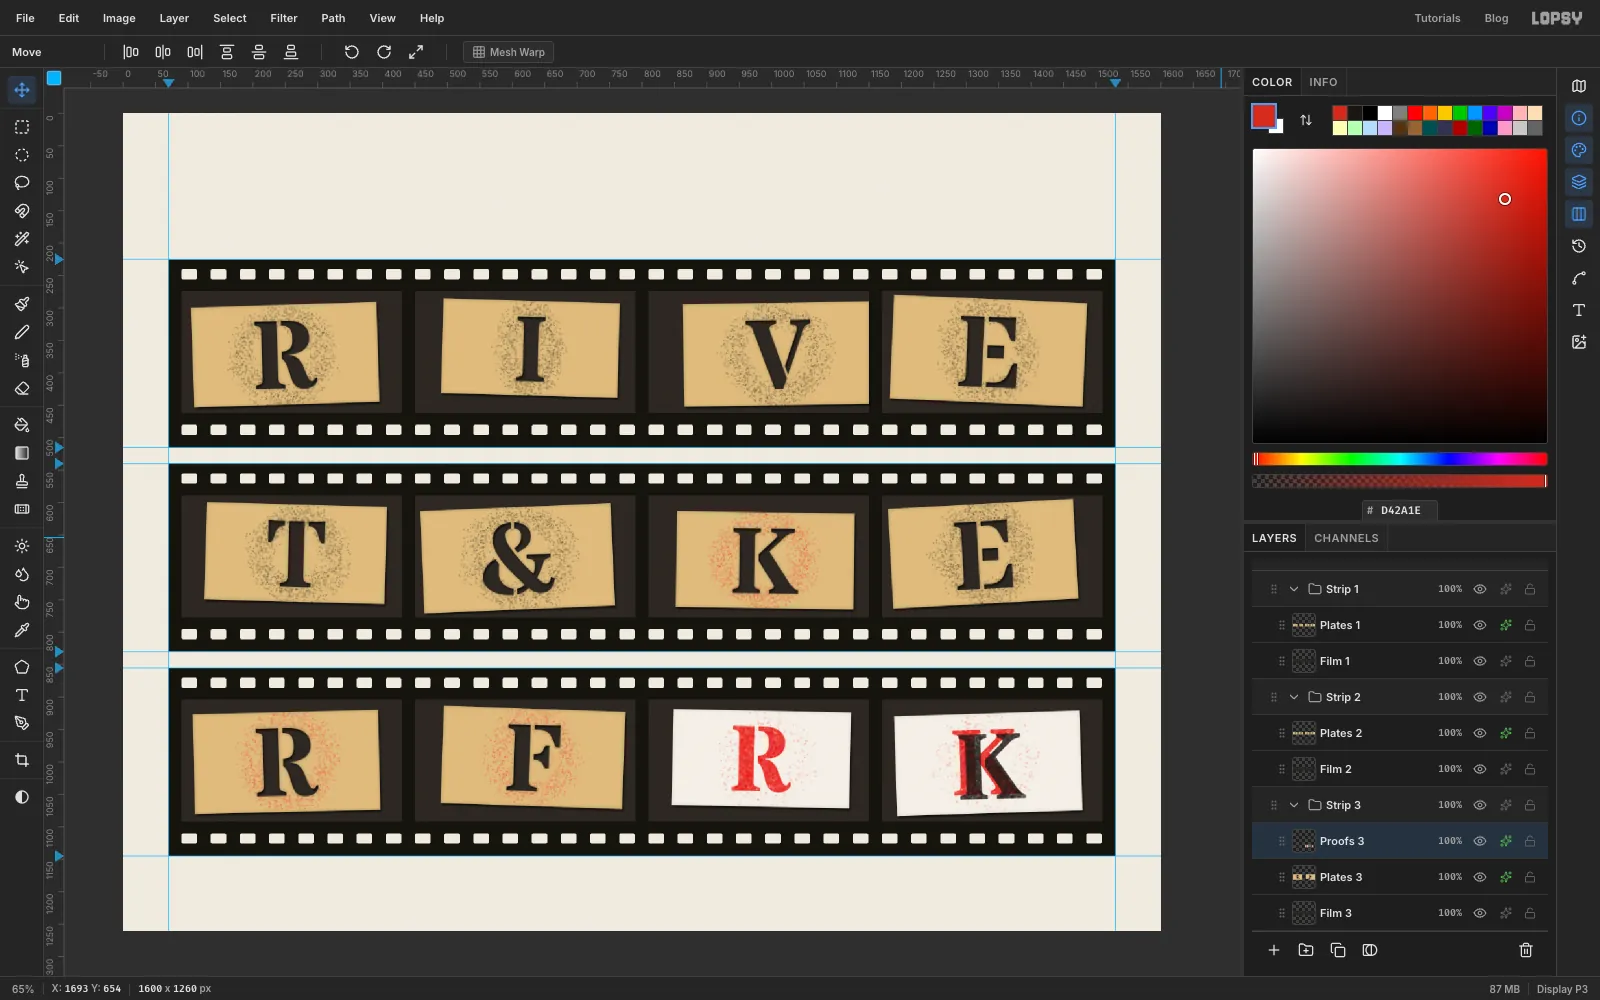
Task: Click the redo arrow in options bar
Action: coord(384,52)
